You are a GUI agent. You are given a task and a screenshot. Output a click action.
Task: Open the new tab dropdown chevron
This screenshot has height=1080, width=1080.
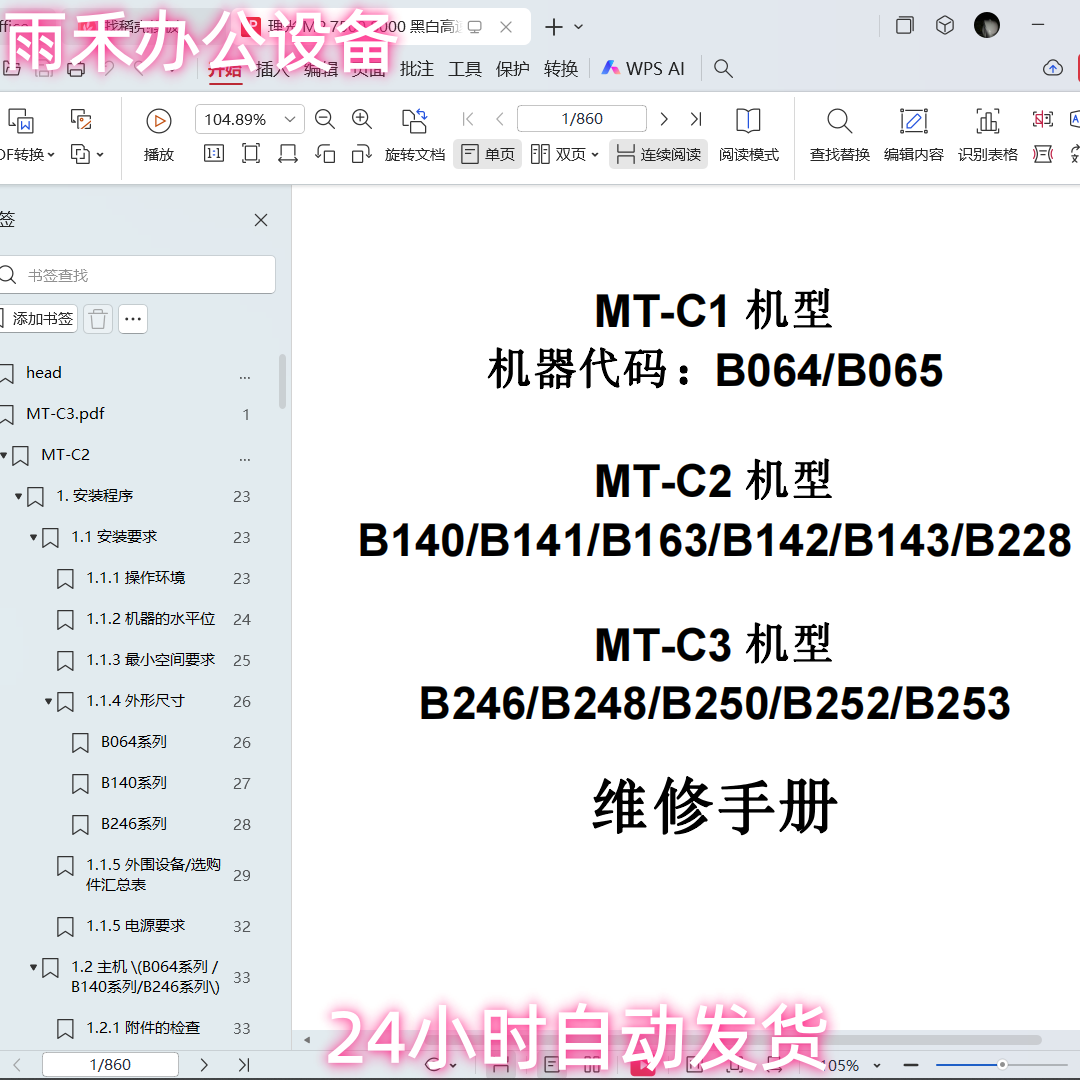(x=579, y=27)
